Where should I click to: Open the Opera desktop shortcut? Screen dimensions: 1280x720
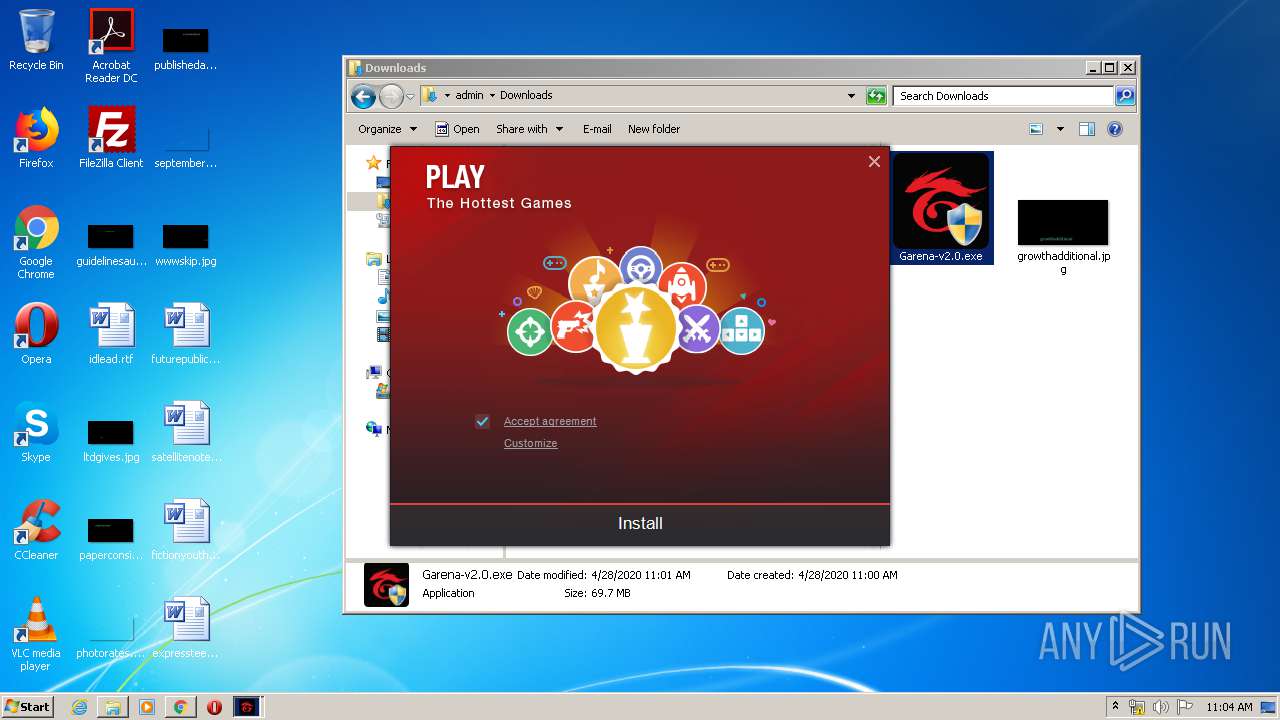[36, 334]
